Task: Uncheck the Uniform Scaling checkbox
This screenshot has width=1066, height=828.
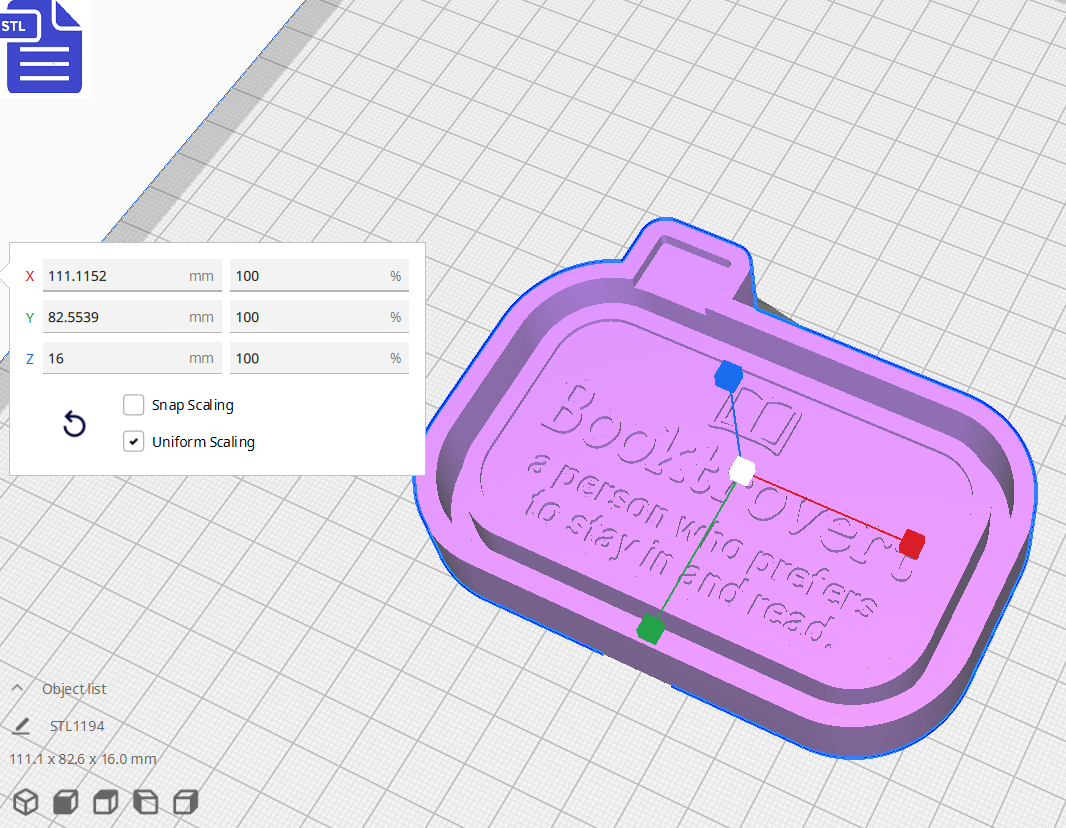Action: [133, 441]
